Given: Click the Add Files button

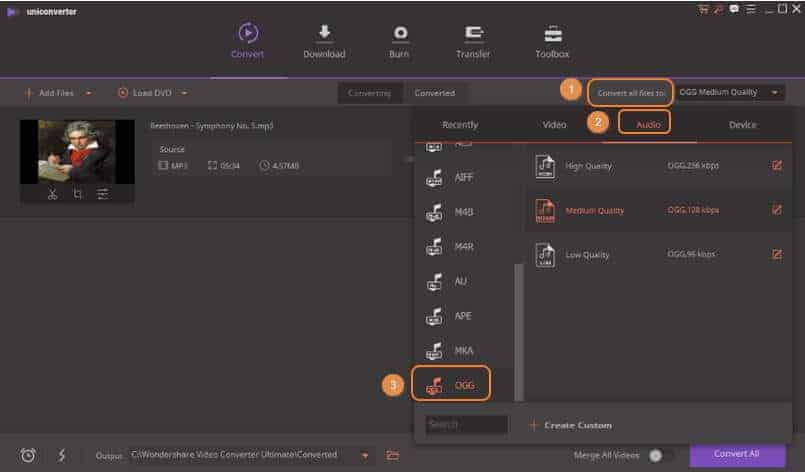Looking at the screenshot, I should 49,93.
